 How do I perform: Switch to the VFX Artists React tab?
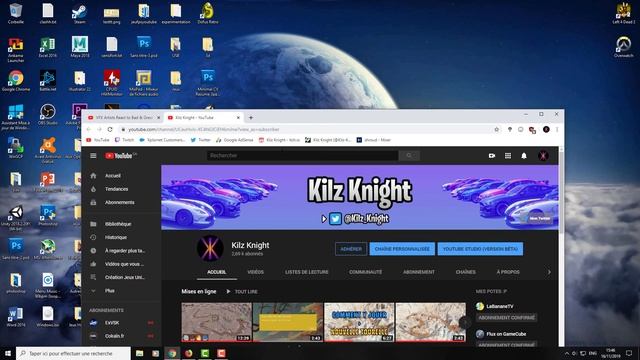coord(124,118)
